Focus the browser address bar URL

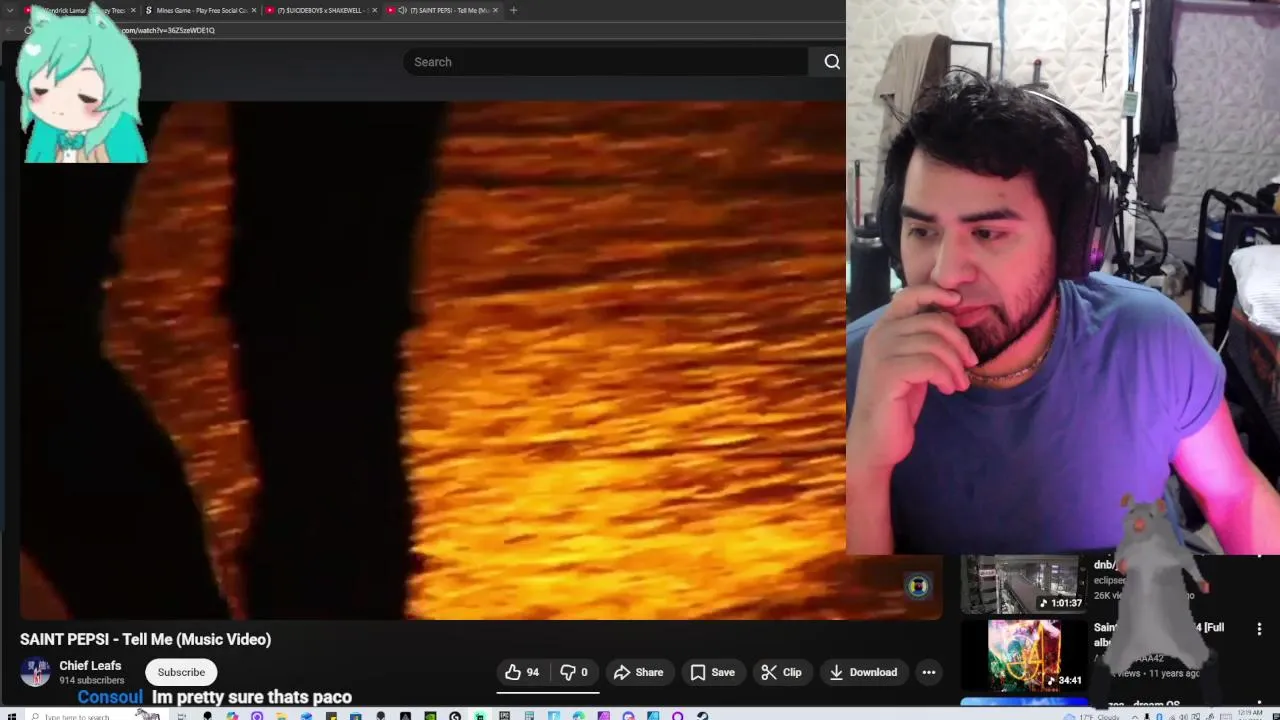tap(170, 30)
